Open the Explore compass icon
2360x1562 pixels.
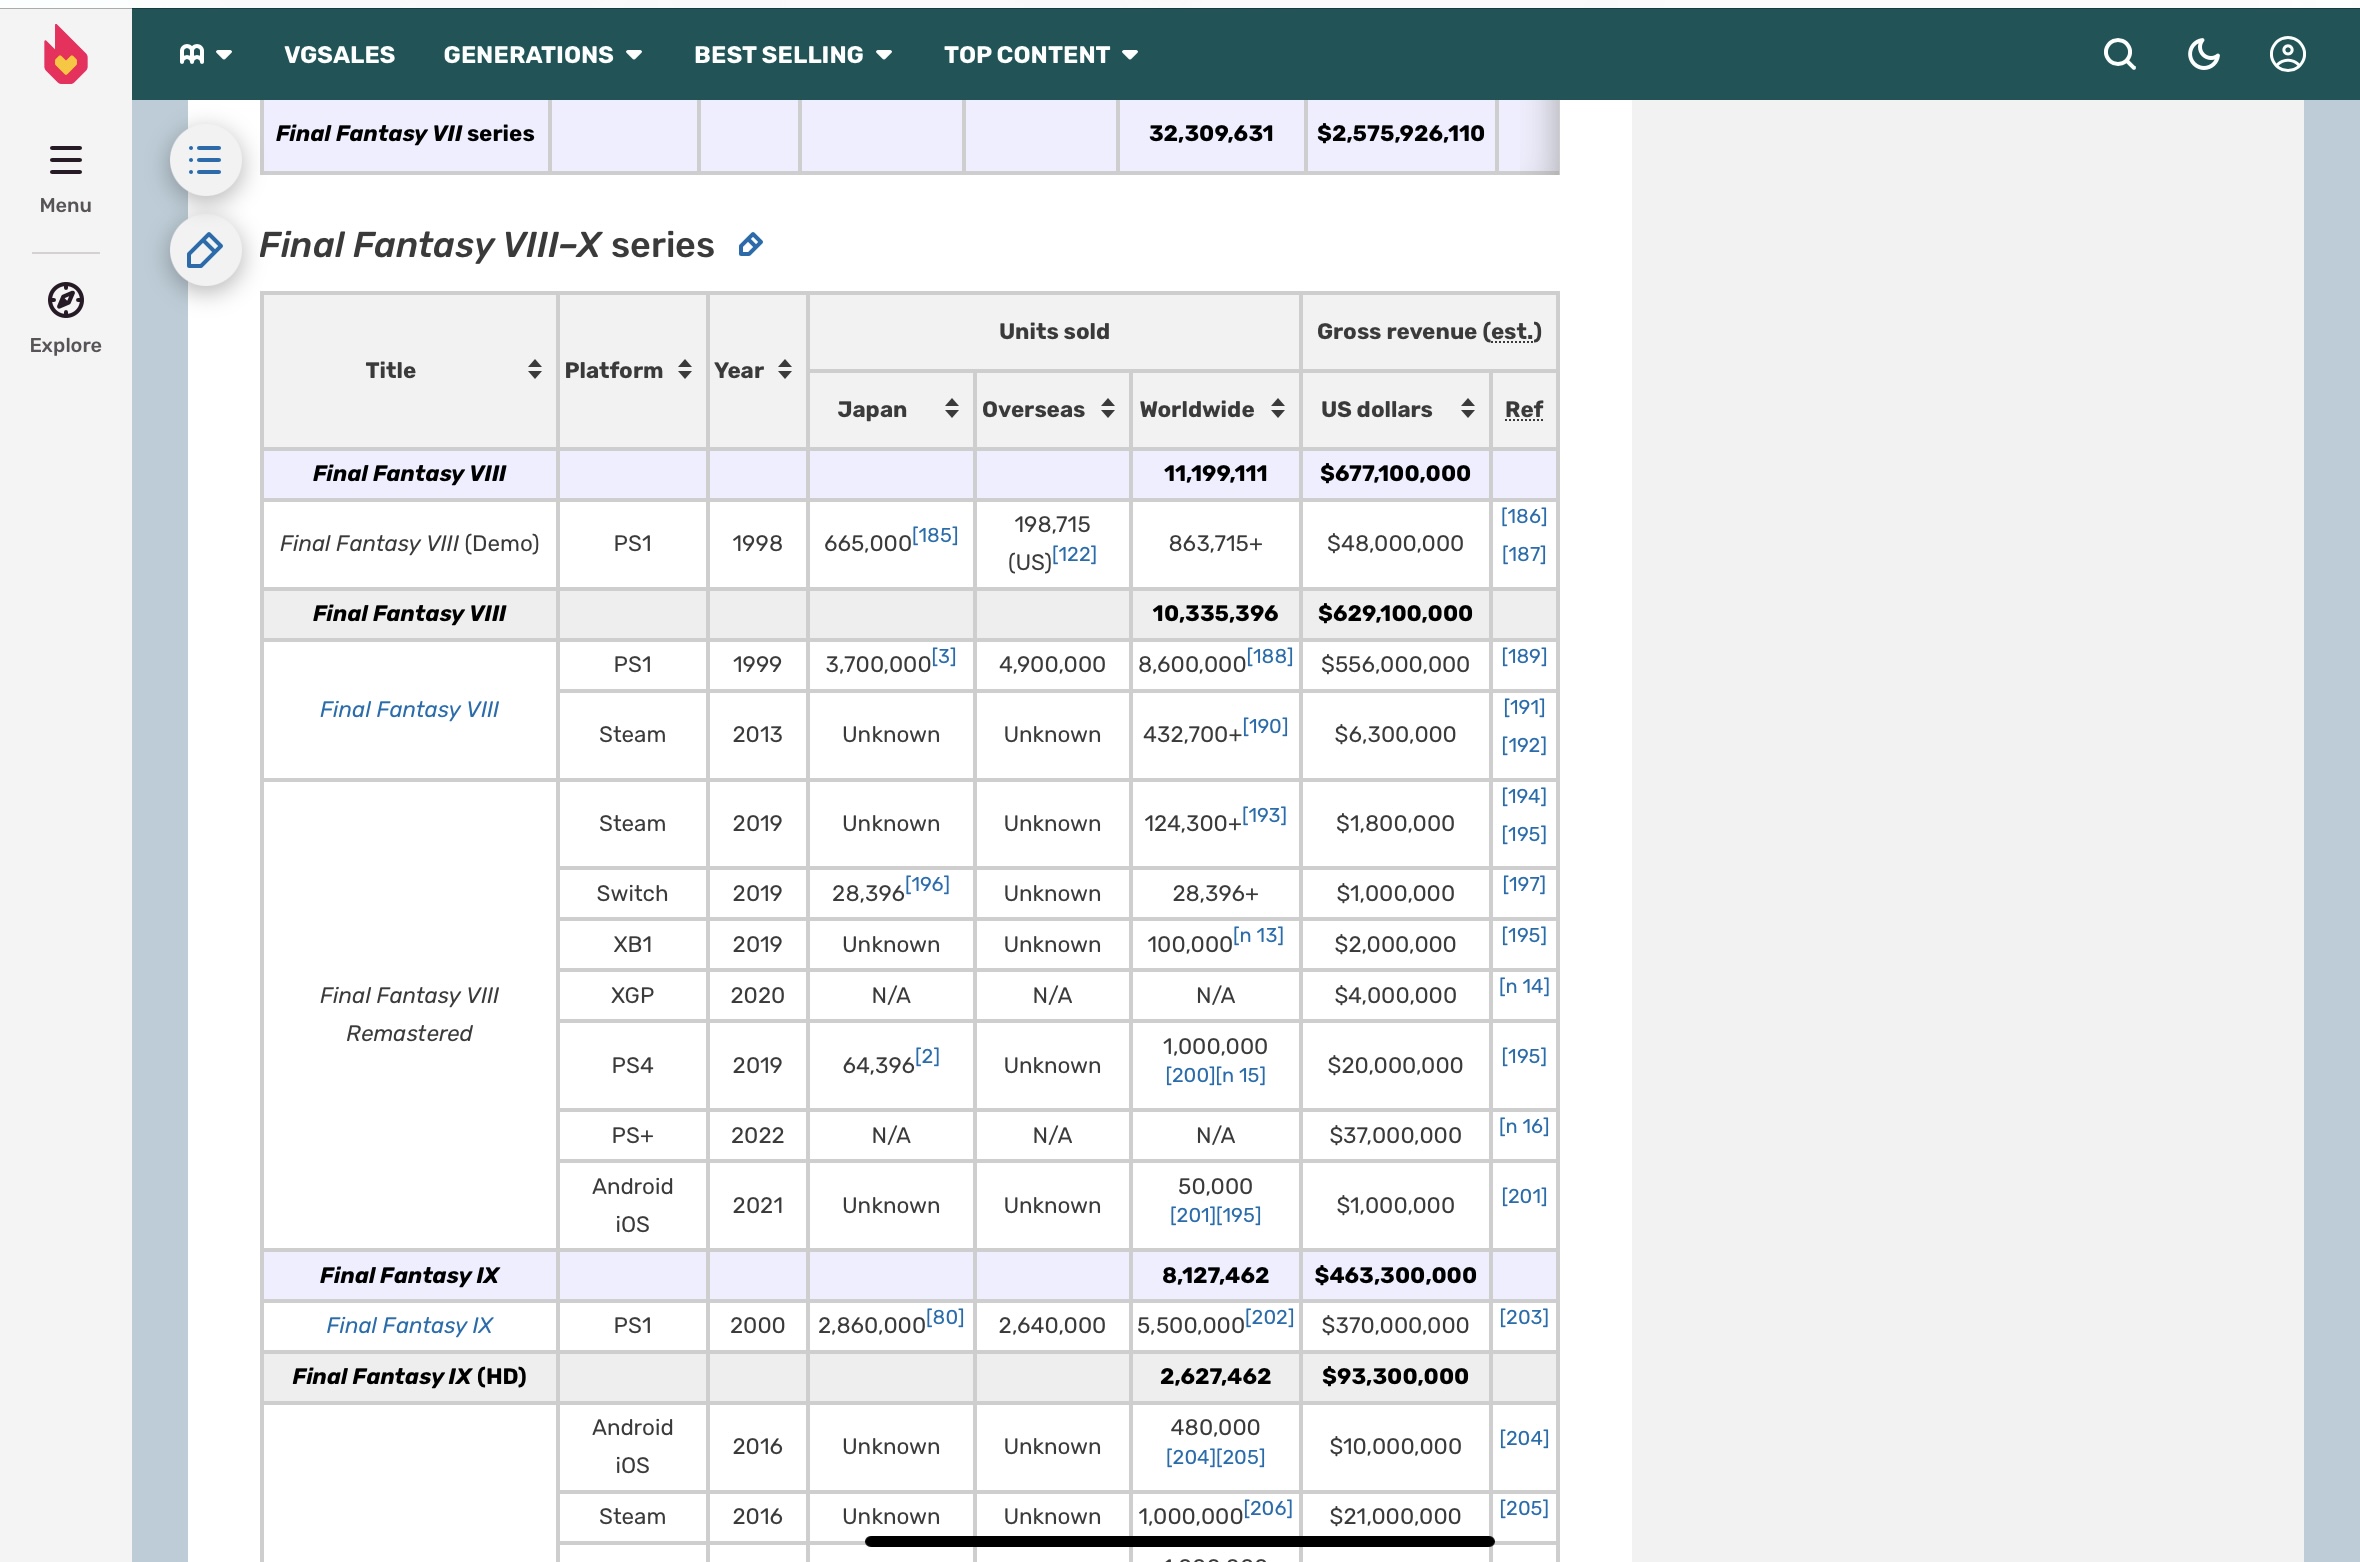tap(66, 300)
